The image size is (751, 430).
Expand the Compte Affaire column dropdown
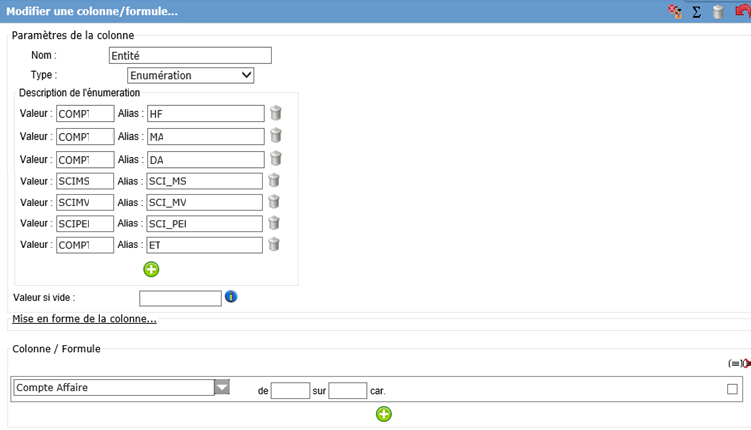[x=222, y=388]
